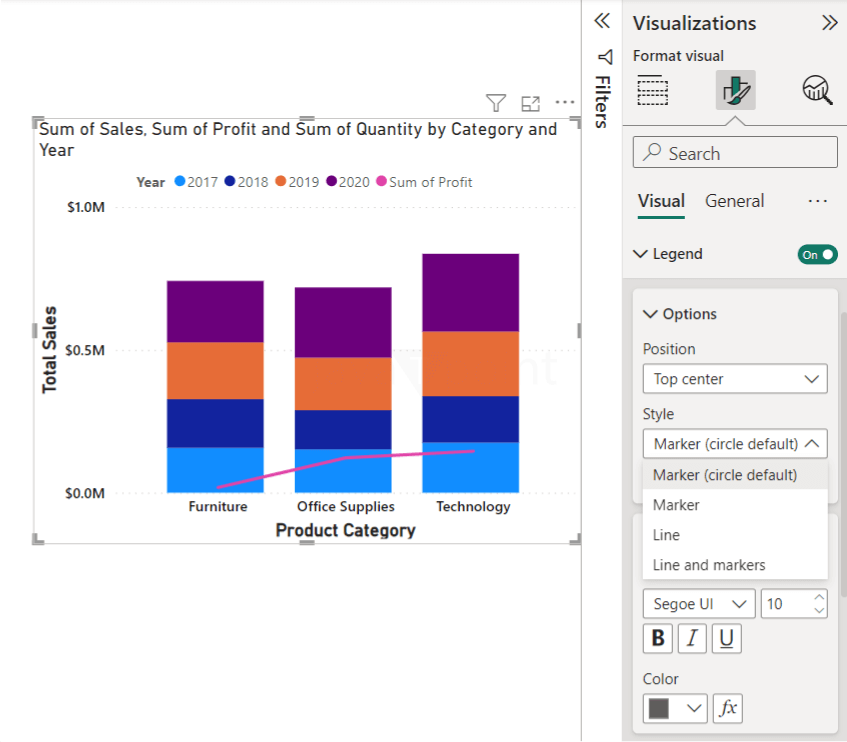This screenshot has height=742, width=847.
Task: Collapse the Visualizations pane
Action: pyautogui.click(x=829, y=23)
